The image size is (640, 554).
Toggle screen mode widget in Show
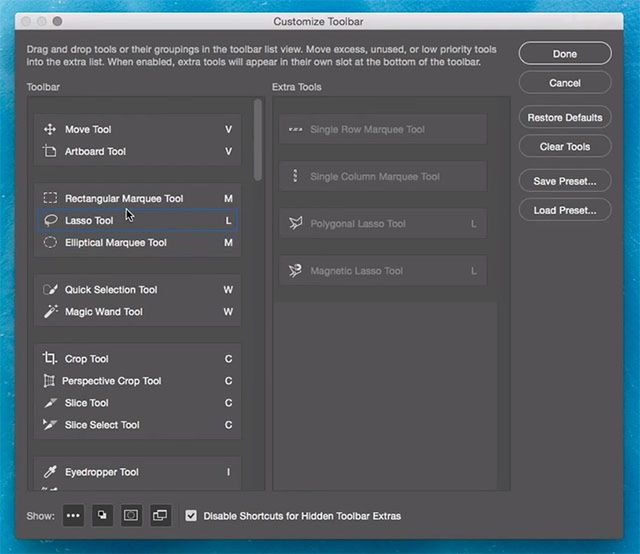160,515
